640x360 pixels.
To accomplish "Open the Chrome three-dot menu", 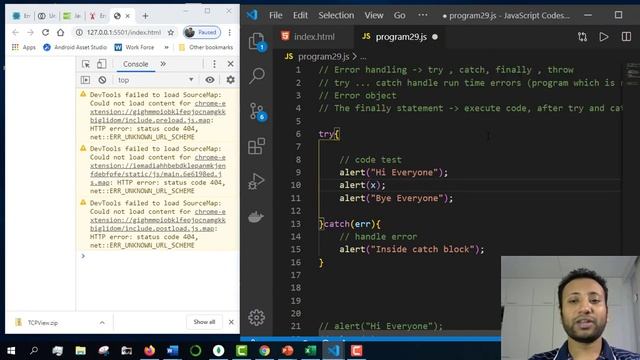I will pyautogui.click(x=230, y=32).
